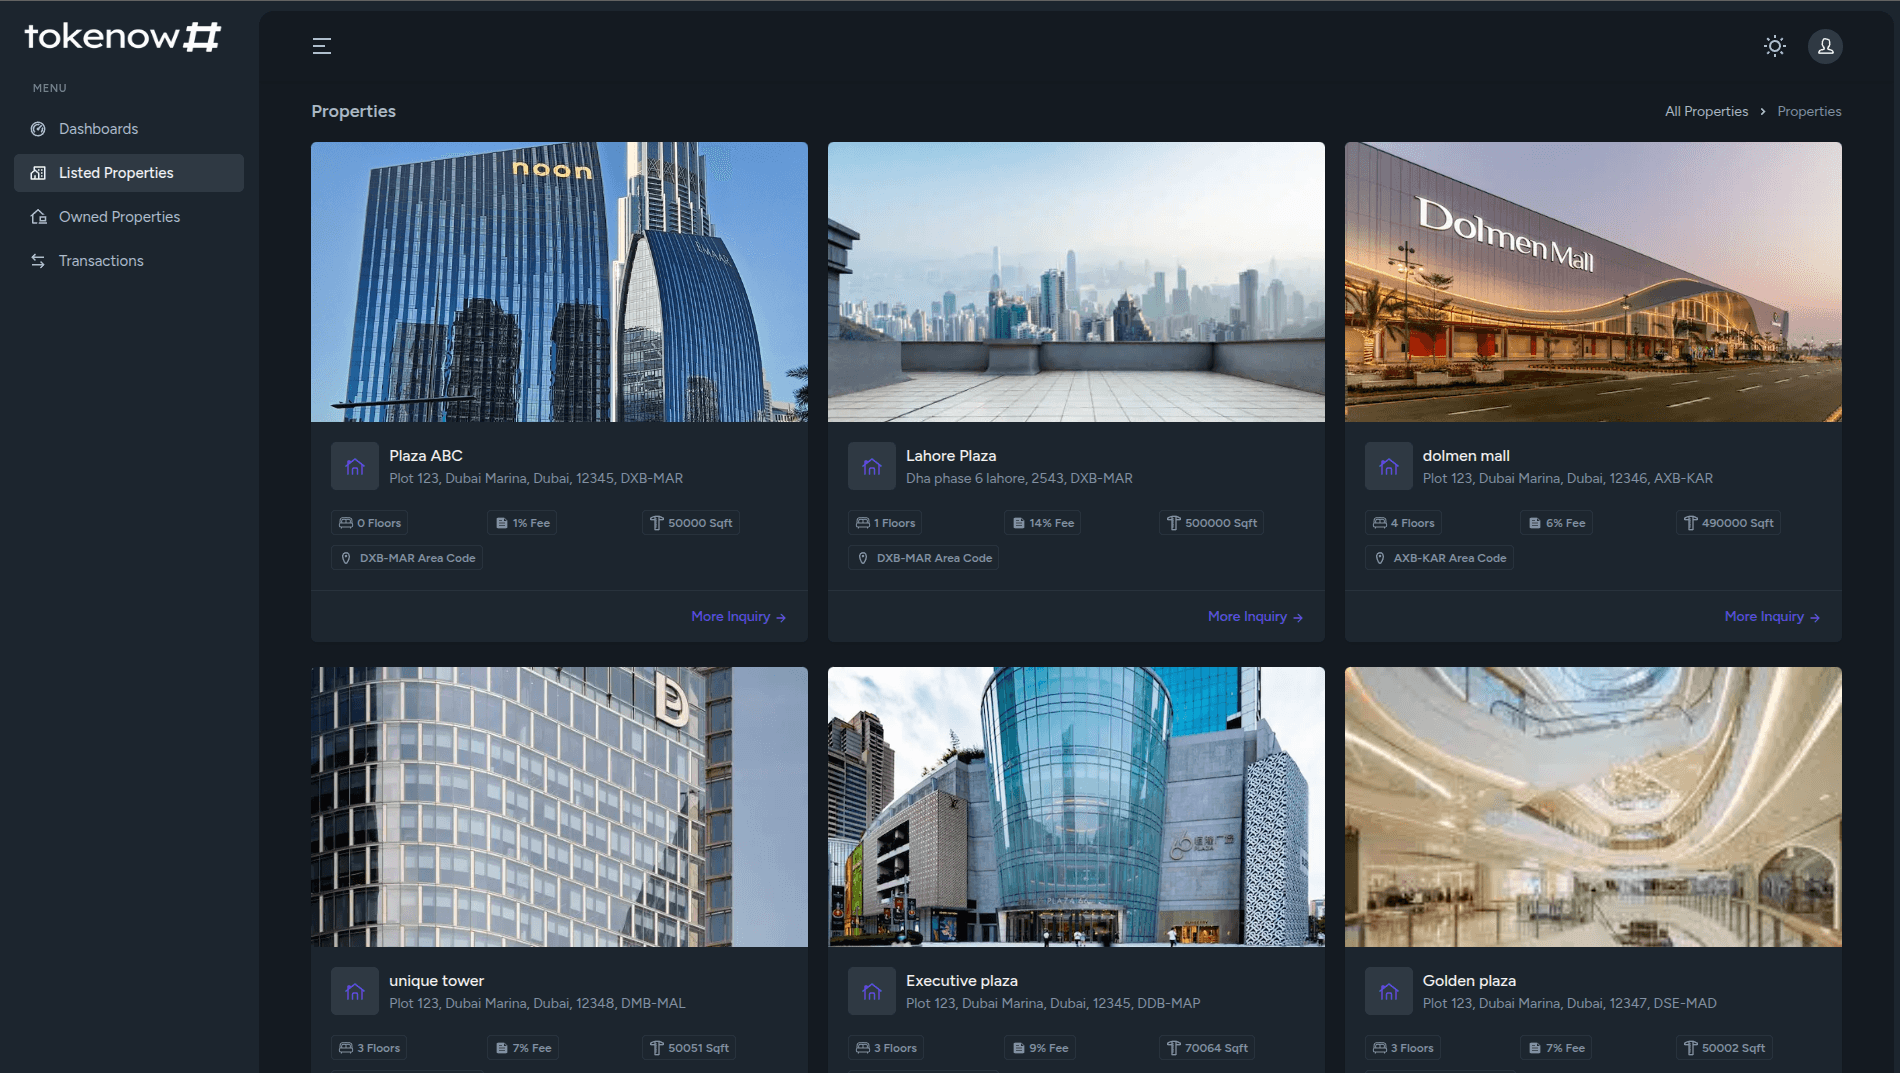1900x1073 pixels.
Task: Open Transactions via the arrows icon
Action: [38, 260]
